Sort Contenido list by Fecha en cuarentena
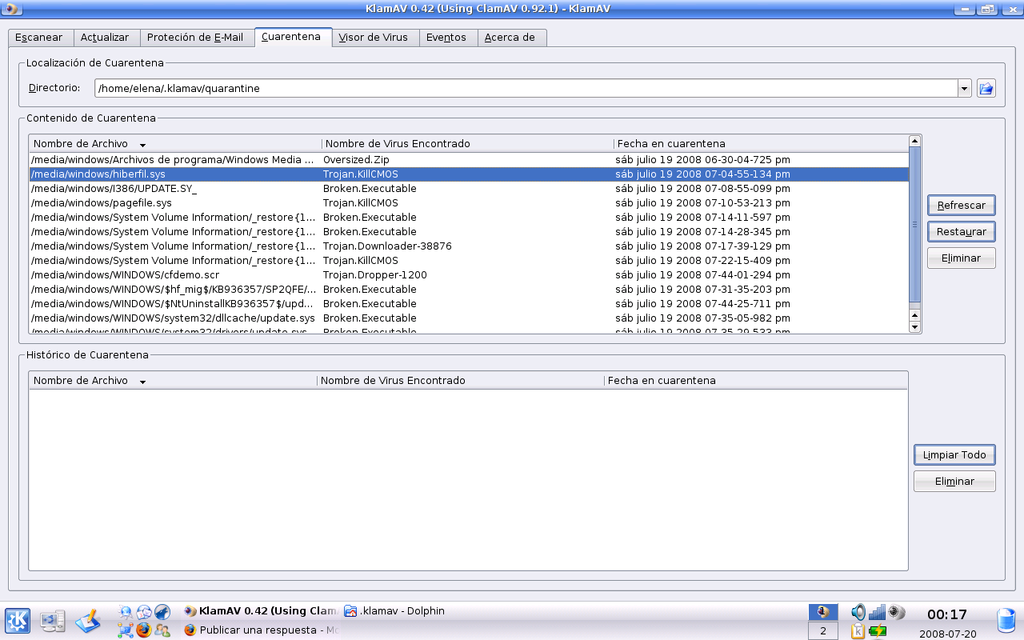 (x=761, y=144)
